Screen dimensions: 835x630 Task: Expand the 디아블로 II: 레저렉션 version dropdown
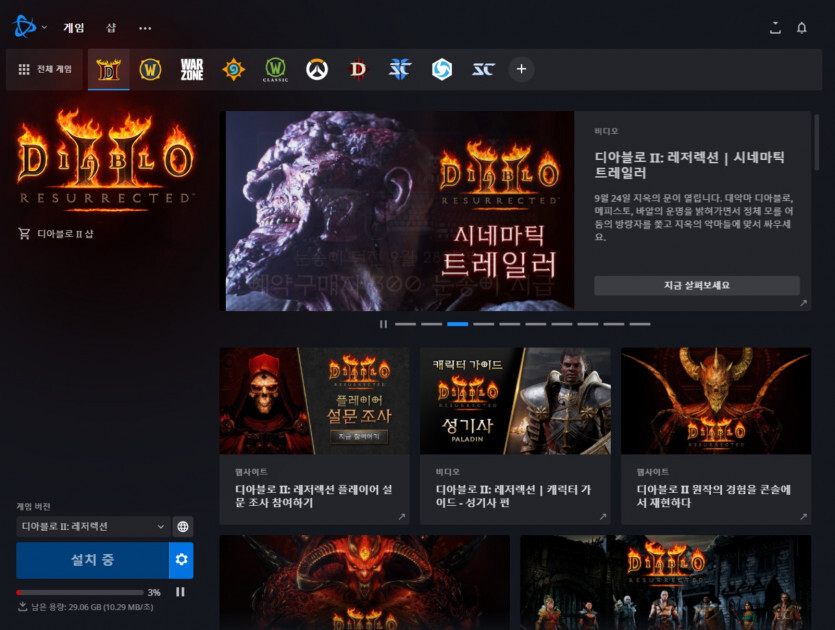(x=93, y=527)
